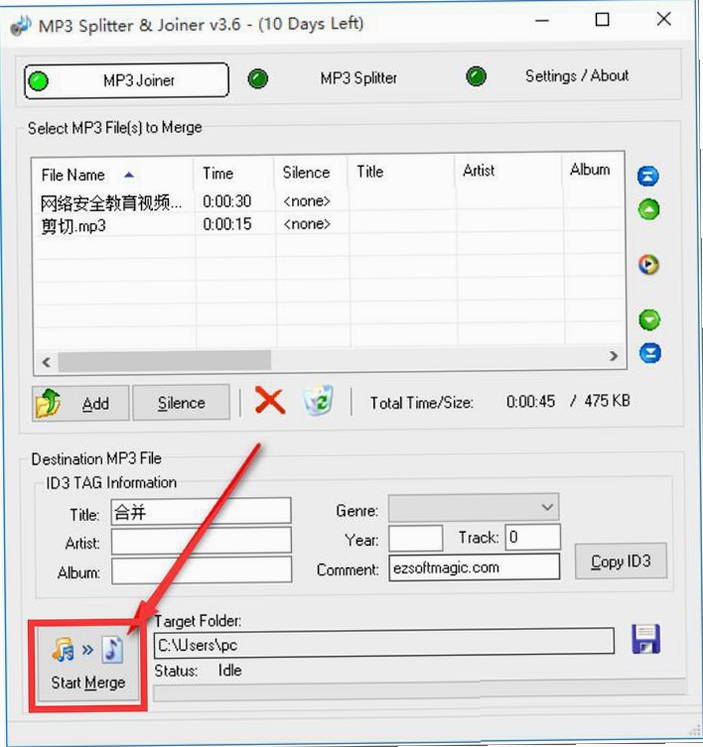
Task: Click the horizontal scrollbar thumb
Action: point(165,361)
